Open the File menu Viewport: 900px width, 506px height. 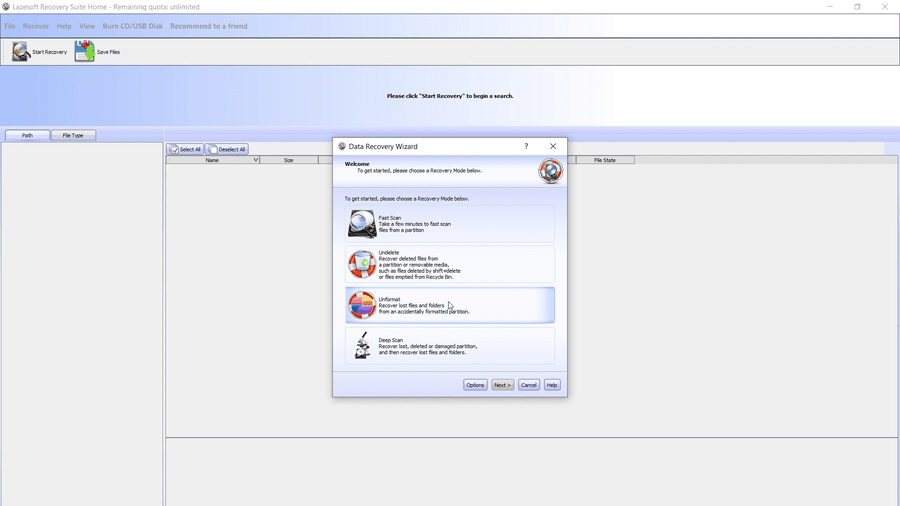(10, 26)
